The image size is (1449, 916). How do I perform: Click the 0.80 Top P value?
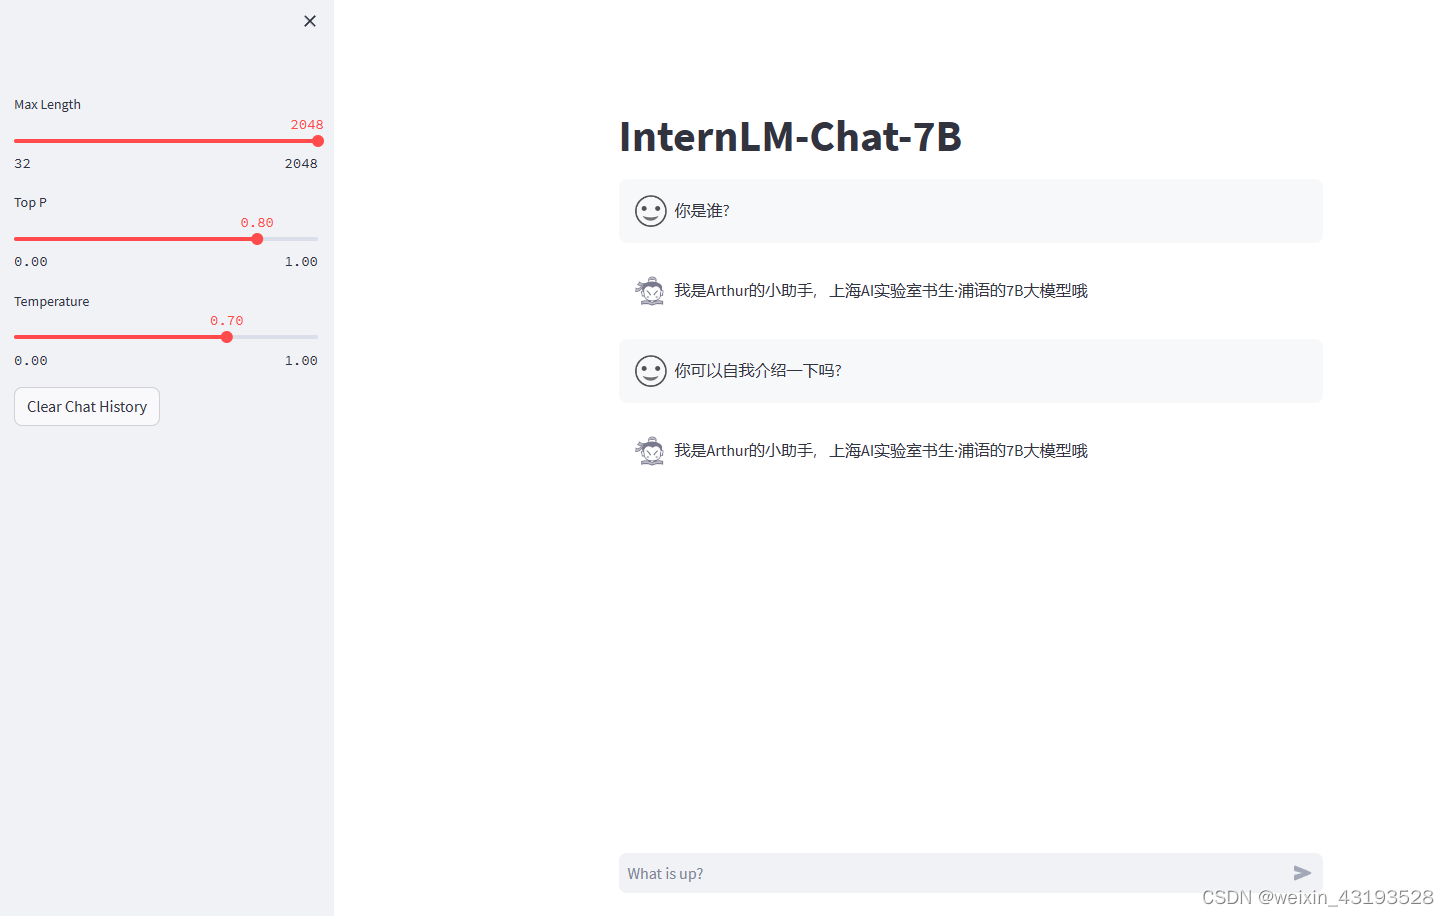click(x=257, y=223)
